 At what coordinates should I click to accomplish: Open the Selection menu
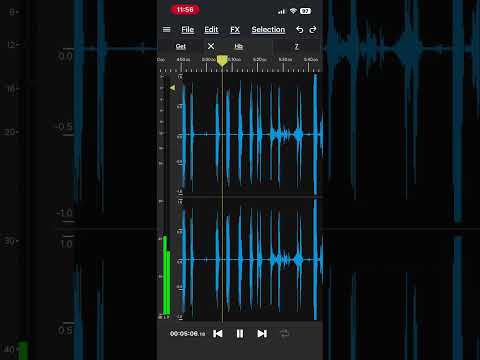coord(268,30)
